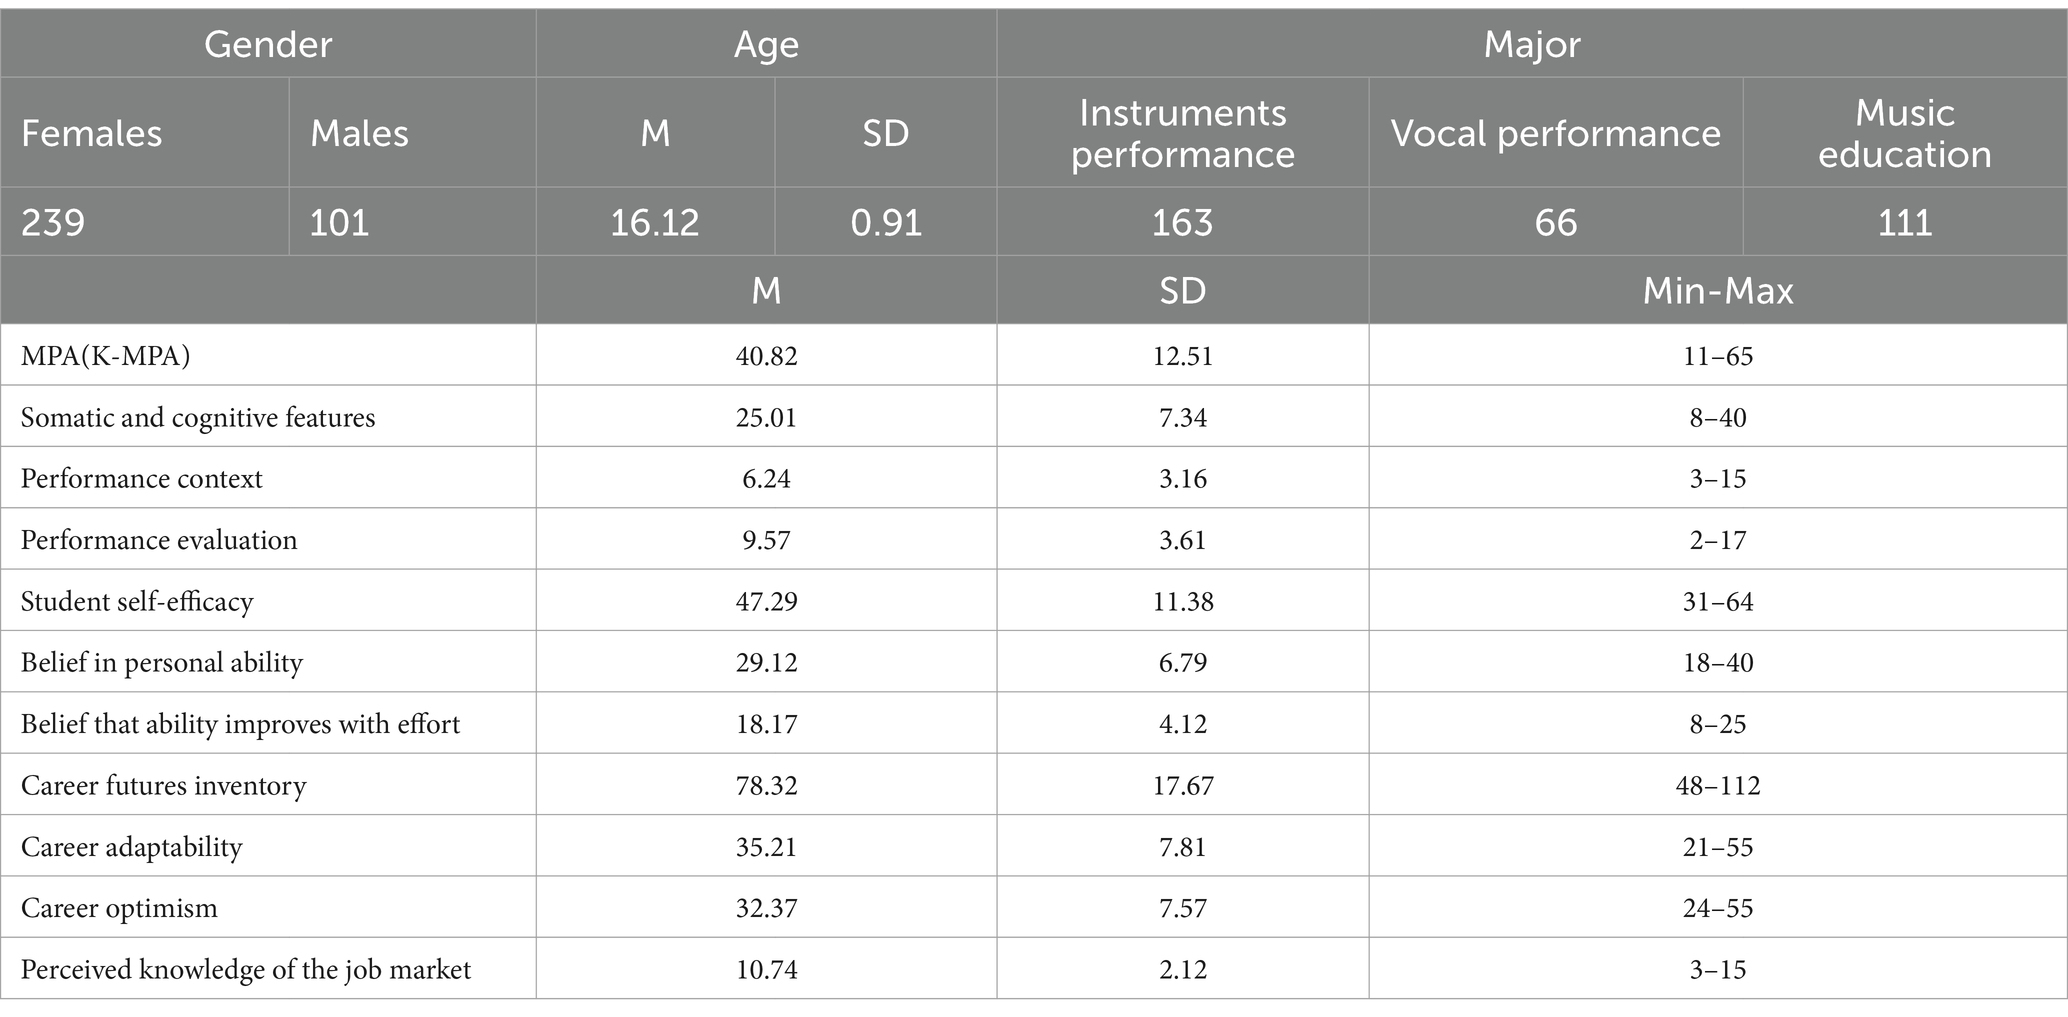The width and height of the screenshot is (2068, 1017).
Task: Select the Music education header
Action: coord(1905,133)
